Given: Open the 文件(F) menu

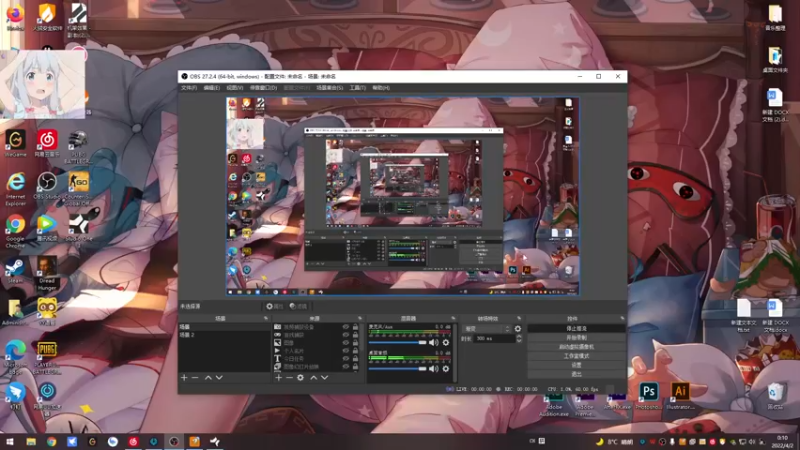Looking at the screenshot, I should 189,88.
